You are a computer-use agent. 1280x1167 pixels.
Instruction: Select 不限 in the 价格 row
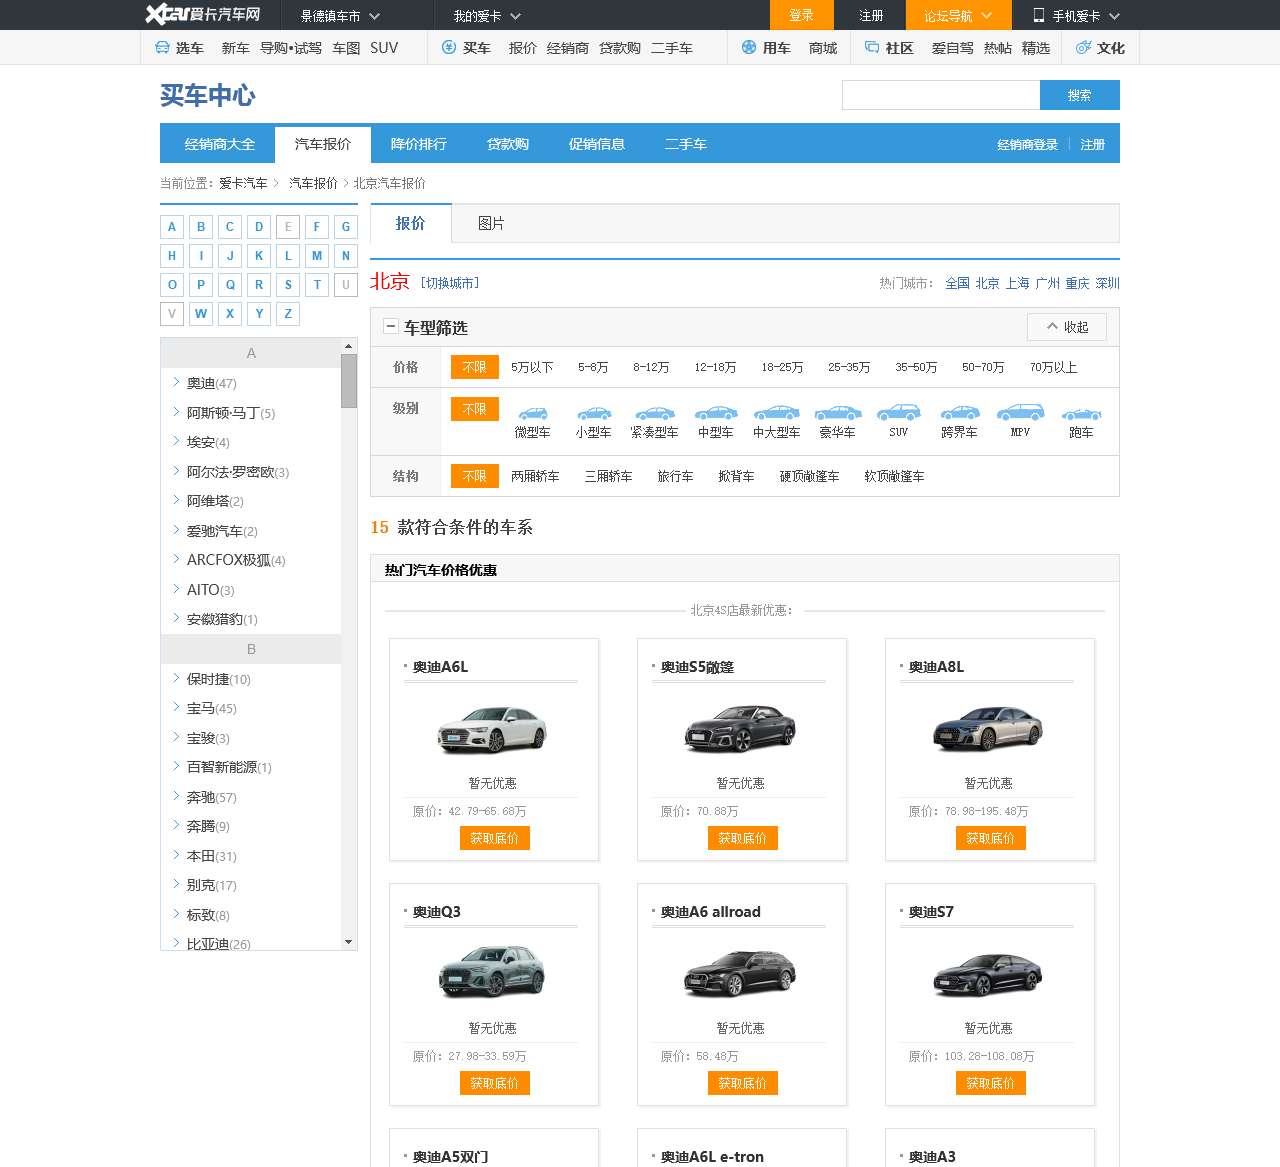point(474,367)
